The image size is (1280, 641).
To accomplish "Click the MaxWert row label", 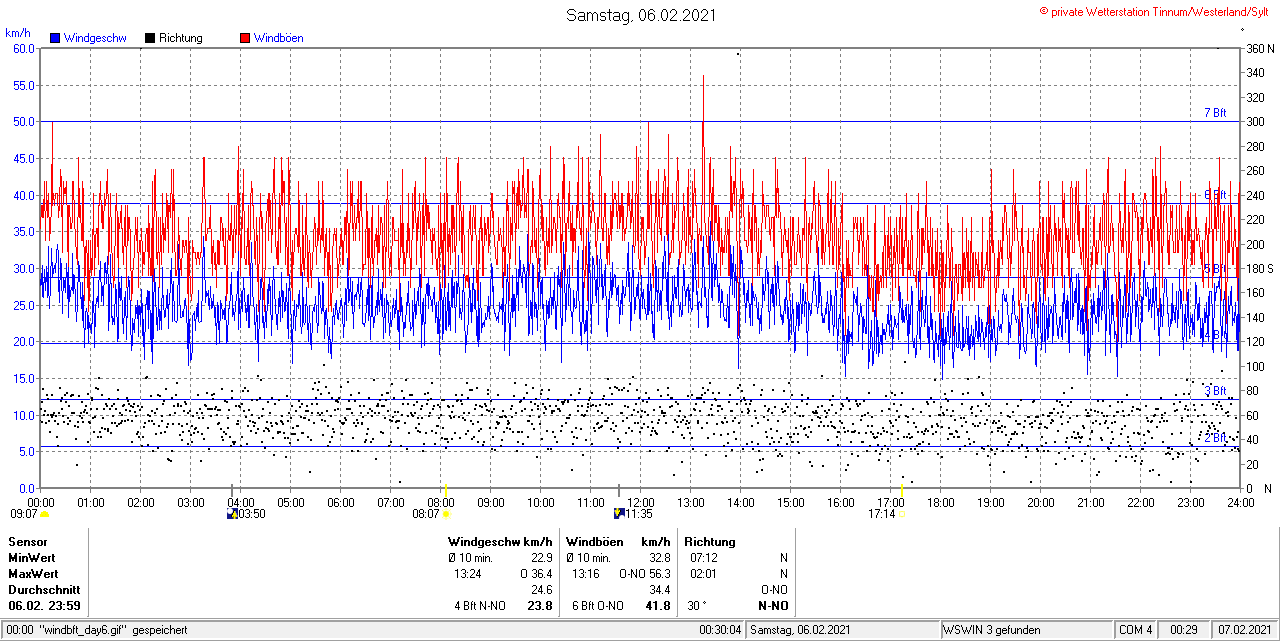I will click(33, 574).
